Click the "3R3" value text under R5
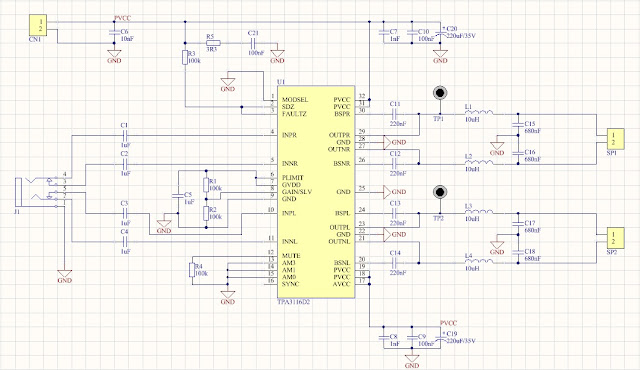640x370 pixels. 211,49
